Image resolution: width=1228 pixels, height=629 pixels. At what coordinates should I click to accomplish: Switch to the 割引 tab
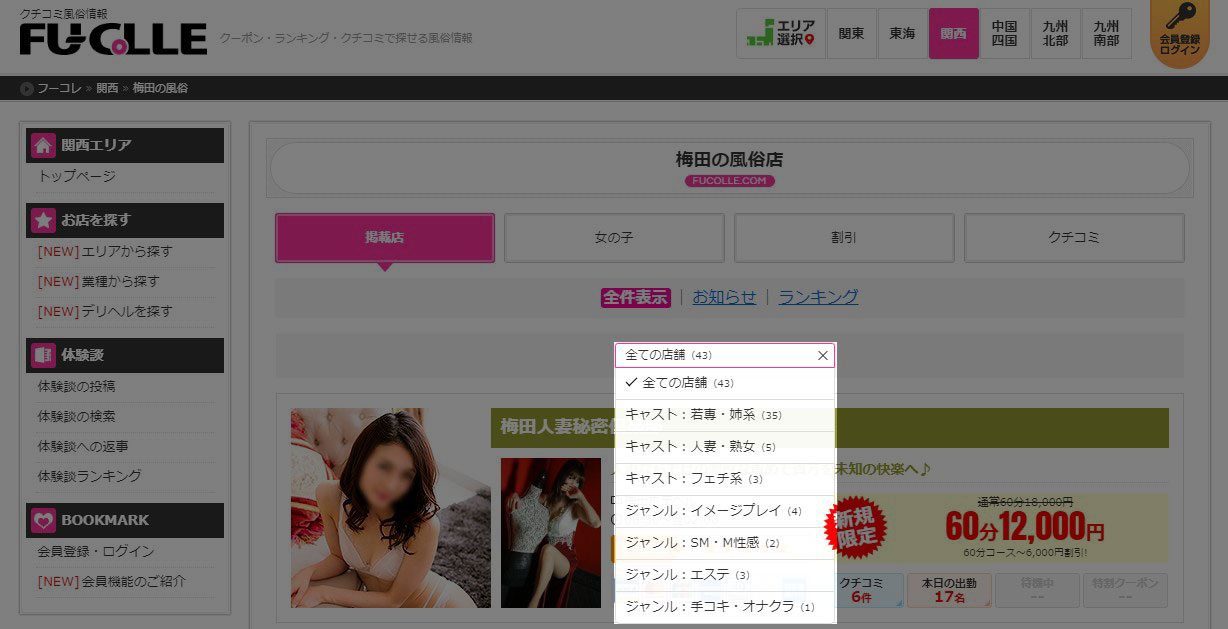844,237
